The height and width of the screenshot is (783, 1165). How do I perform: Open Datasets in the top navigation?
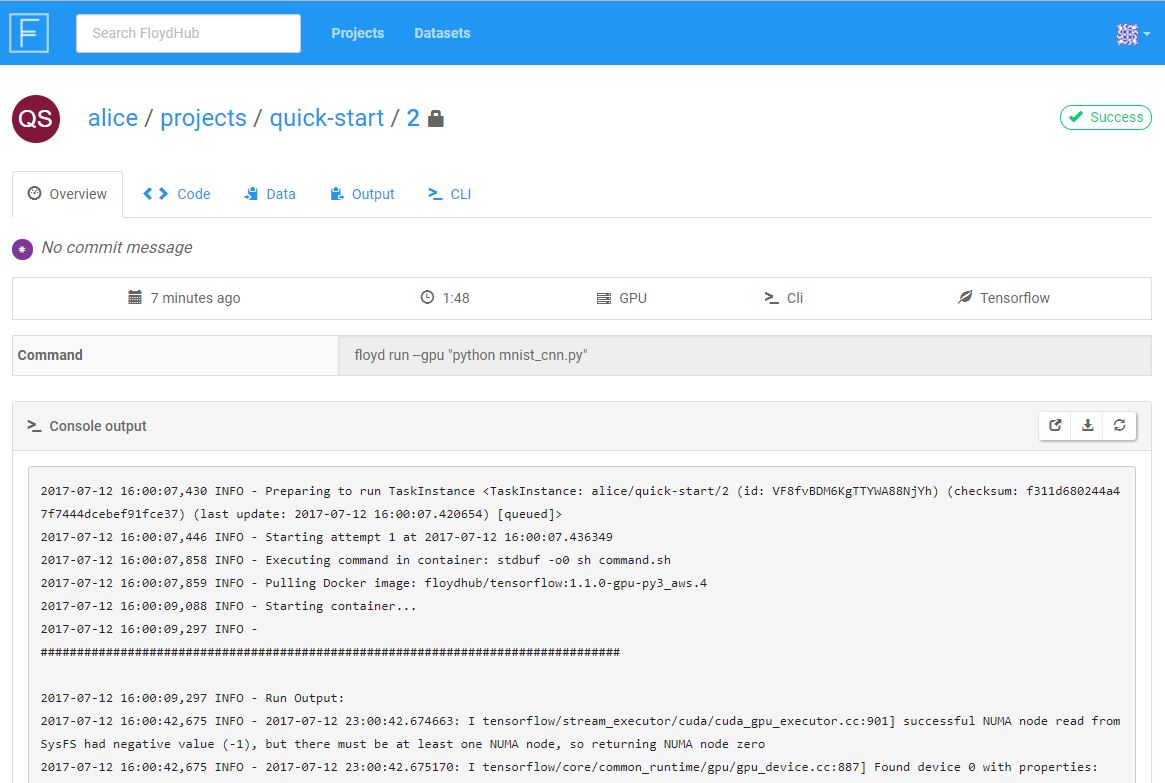click(442, 33)
